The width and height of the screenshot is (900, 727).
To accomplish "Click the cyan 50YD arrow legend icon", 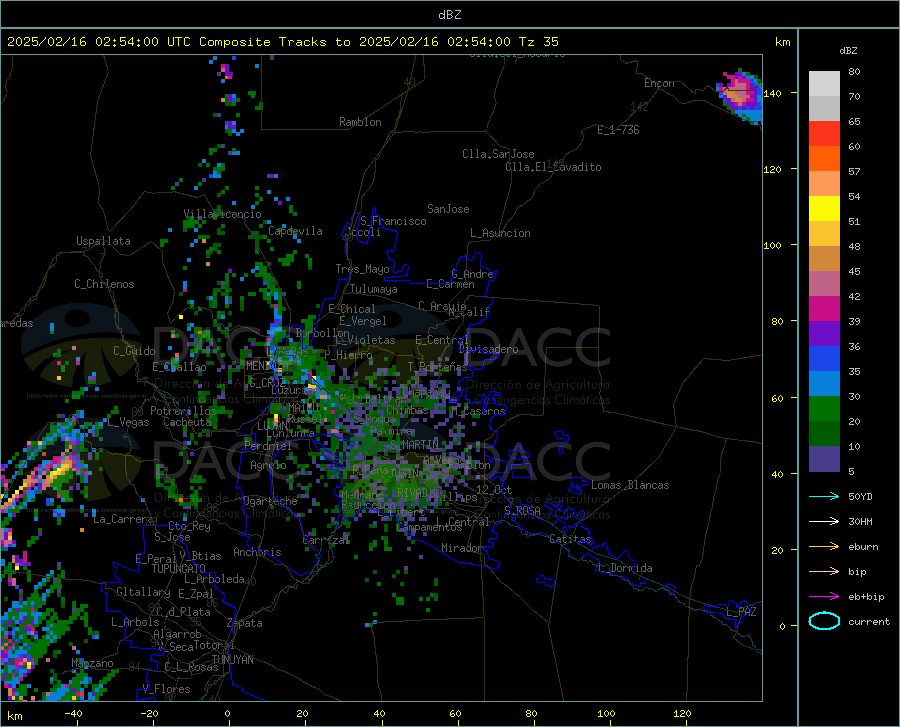I will click(x=824, y=496).
